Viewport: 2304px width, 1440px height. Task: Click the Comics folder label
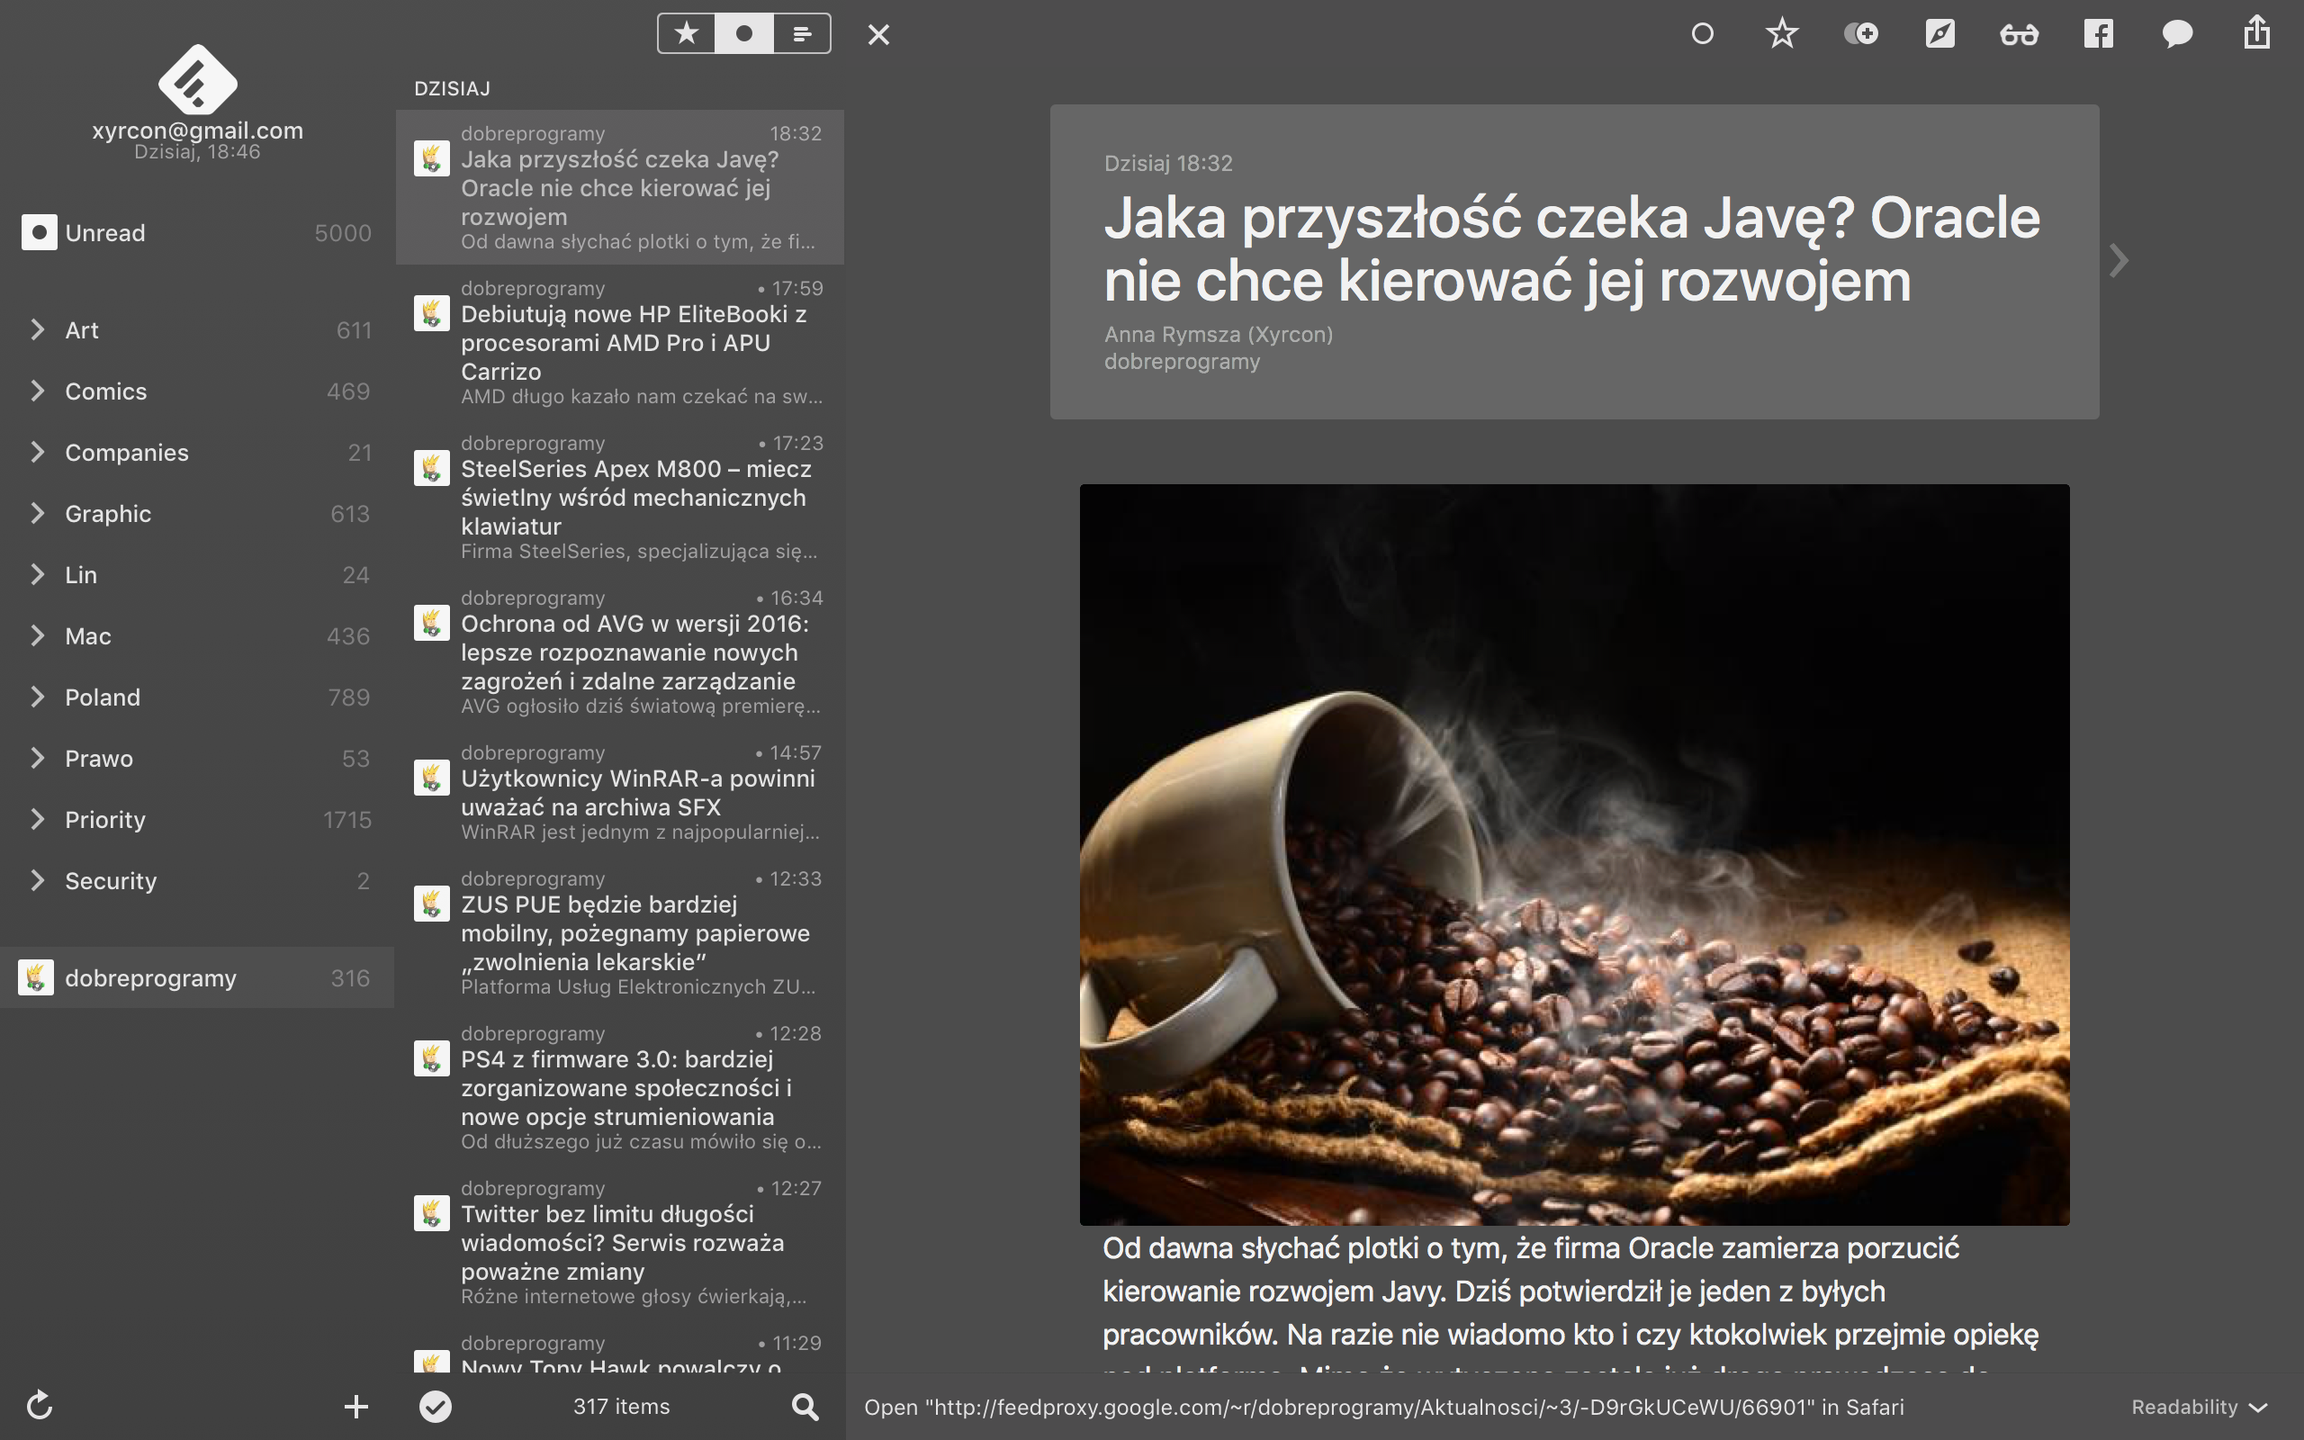click(x=106, y=391)
